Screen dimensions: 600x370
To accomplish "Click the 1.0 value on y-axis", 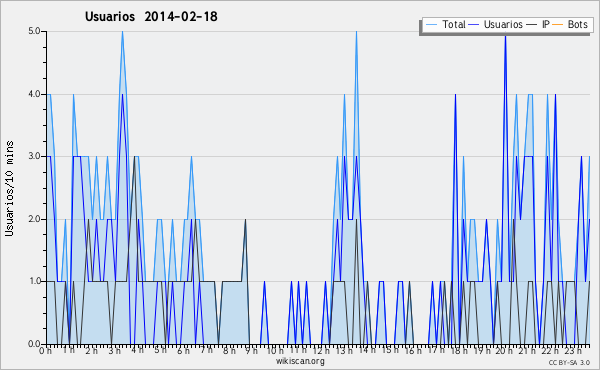I will click(34, 281).
